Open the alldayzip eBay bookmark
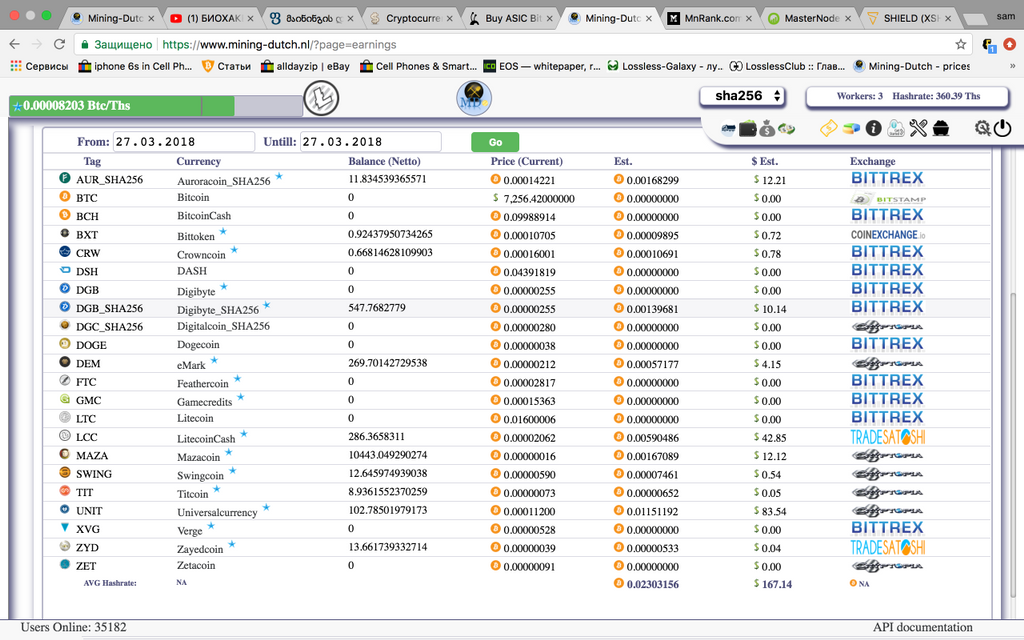The image size is (1024, 640). (x=305, y=66)
